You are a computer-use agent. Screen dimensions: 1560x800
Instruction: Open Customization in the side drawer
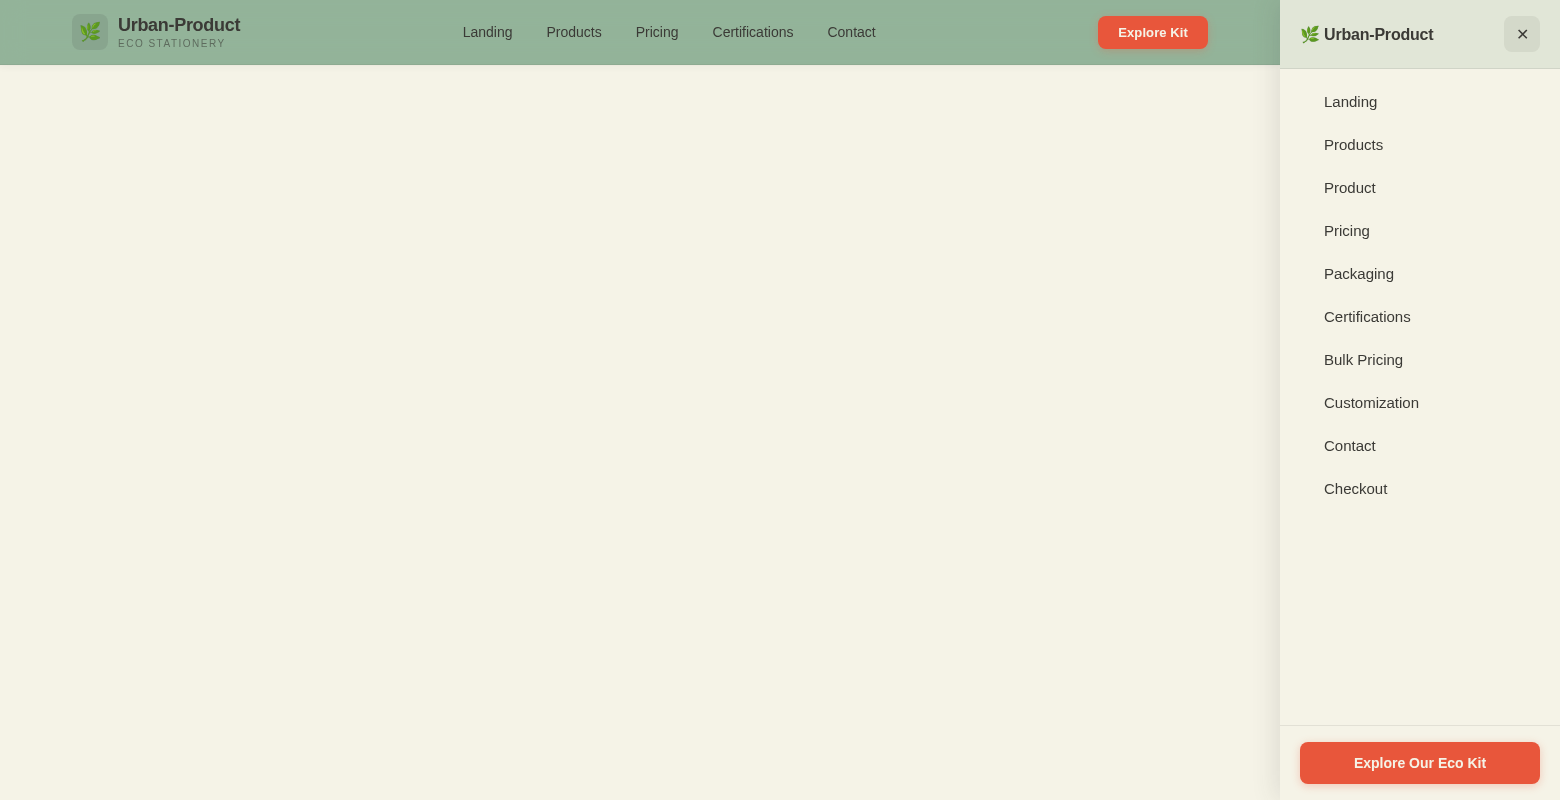tap(1420, 403)
